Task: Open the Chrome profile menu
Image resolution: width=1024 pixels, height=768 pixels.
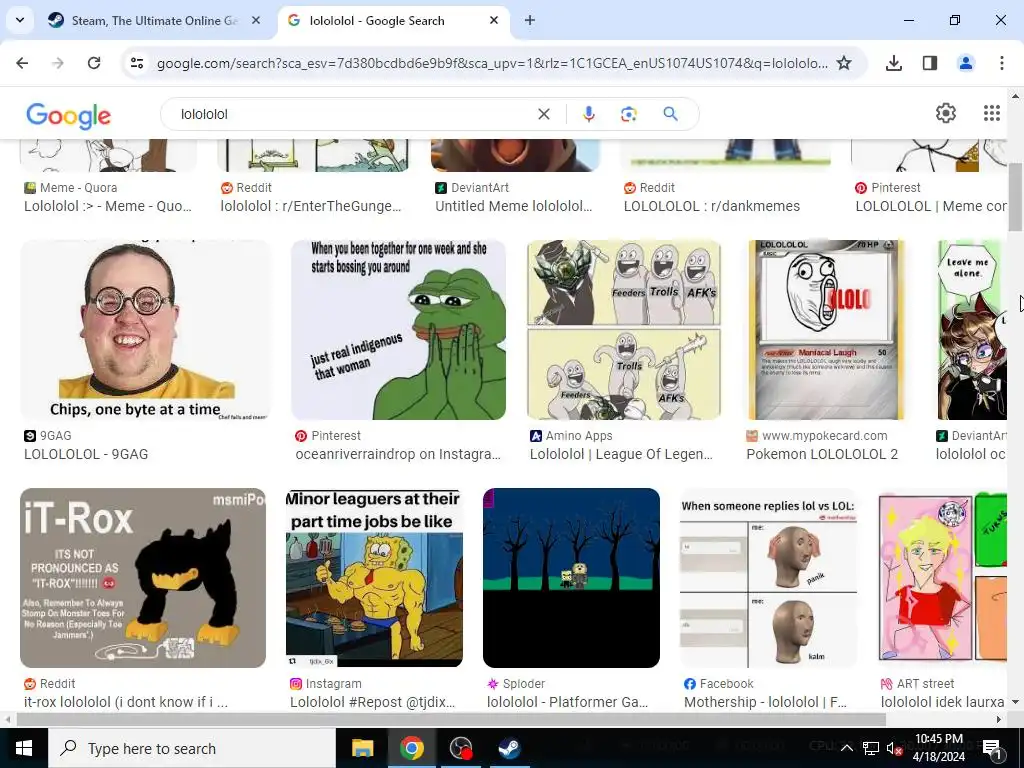Action: click(x=966, y=63)
